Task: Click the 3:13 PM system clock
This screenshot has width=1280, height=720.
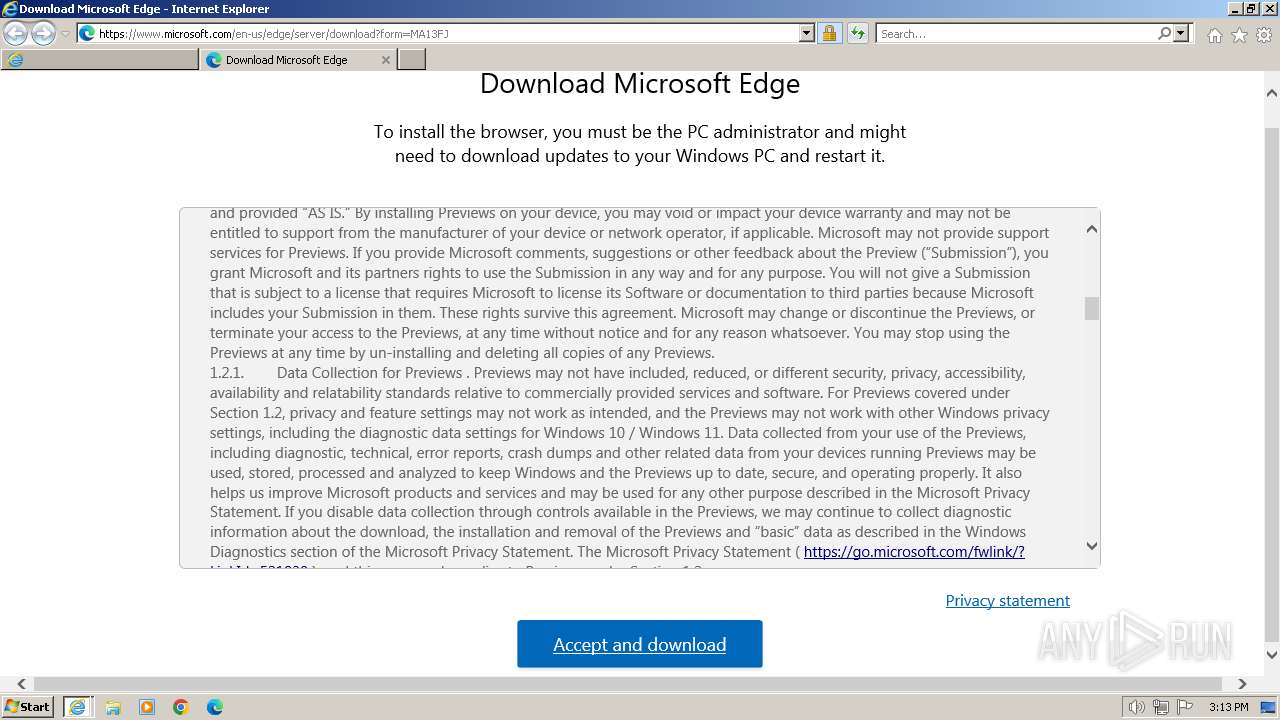Action: 1228,707
